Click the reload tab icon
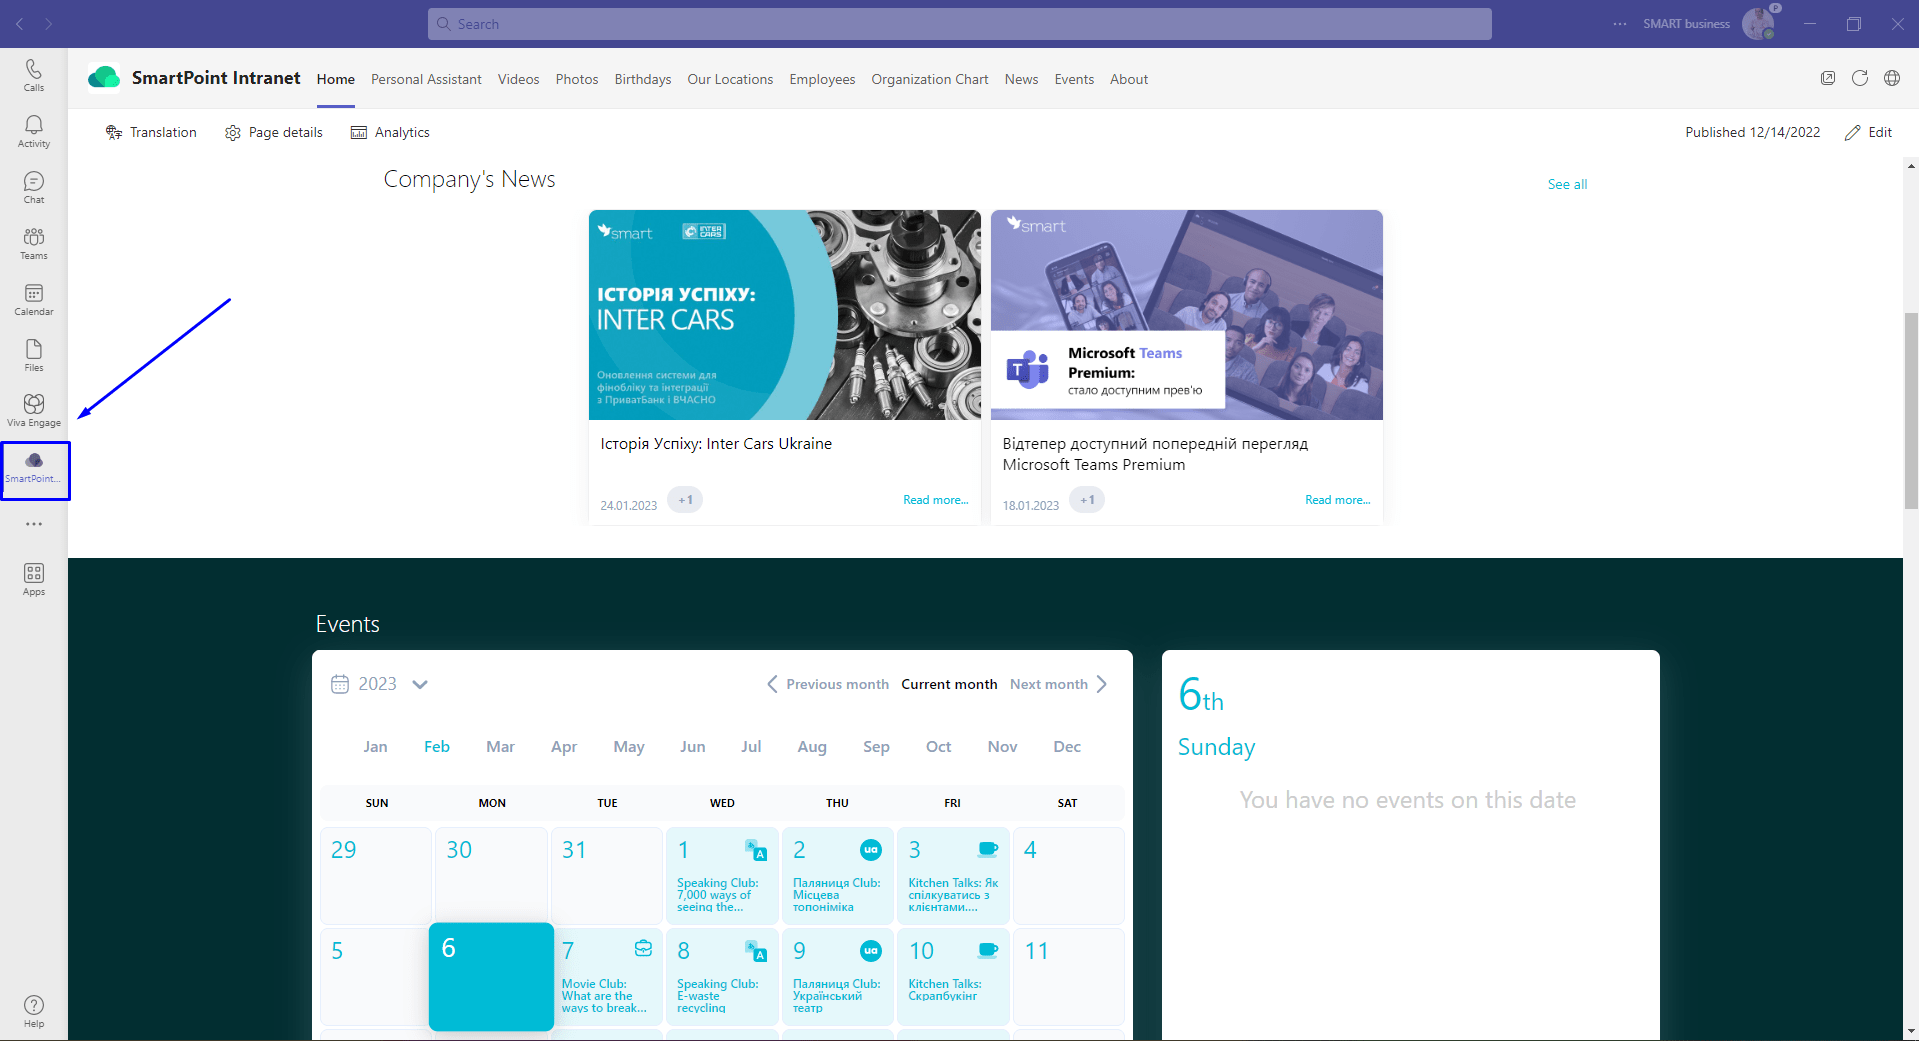Screen dimensions: 1919x1041 (x=1859, y=78)
